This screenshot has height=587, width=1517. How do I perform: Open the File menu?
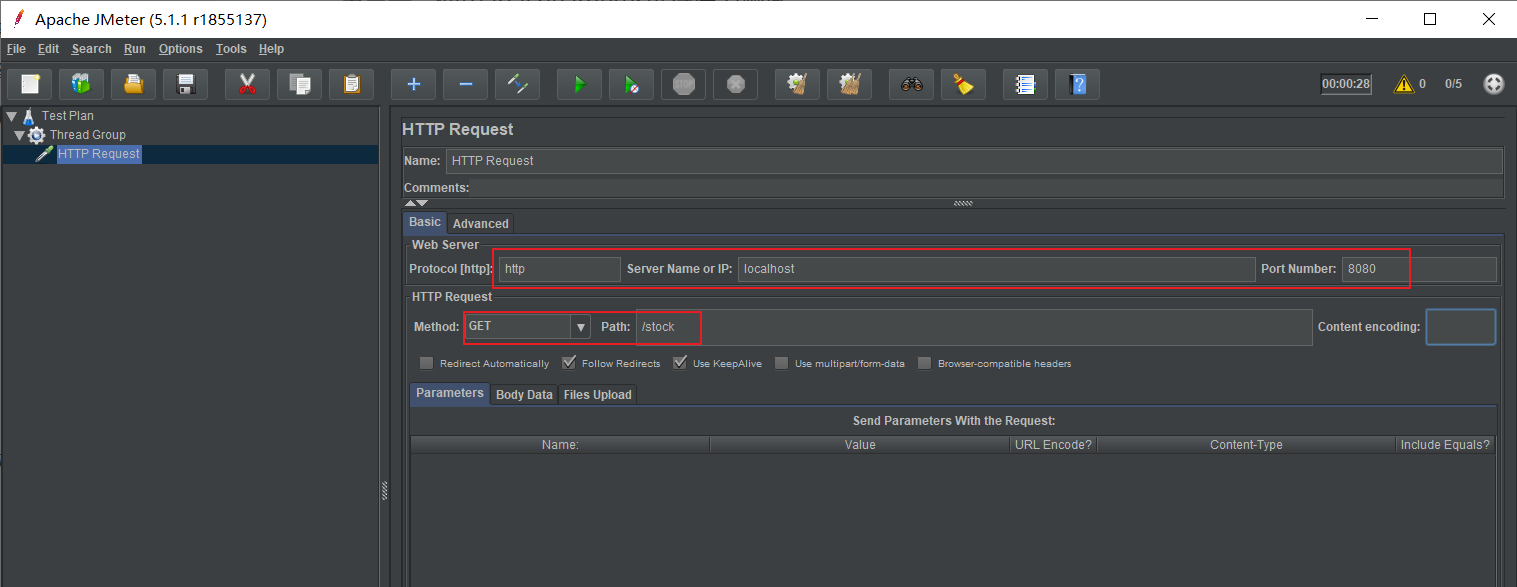click(x=16, y=49)
